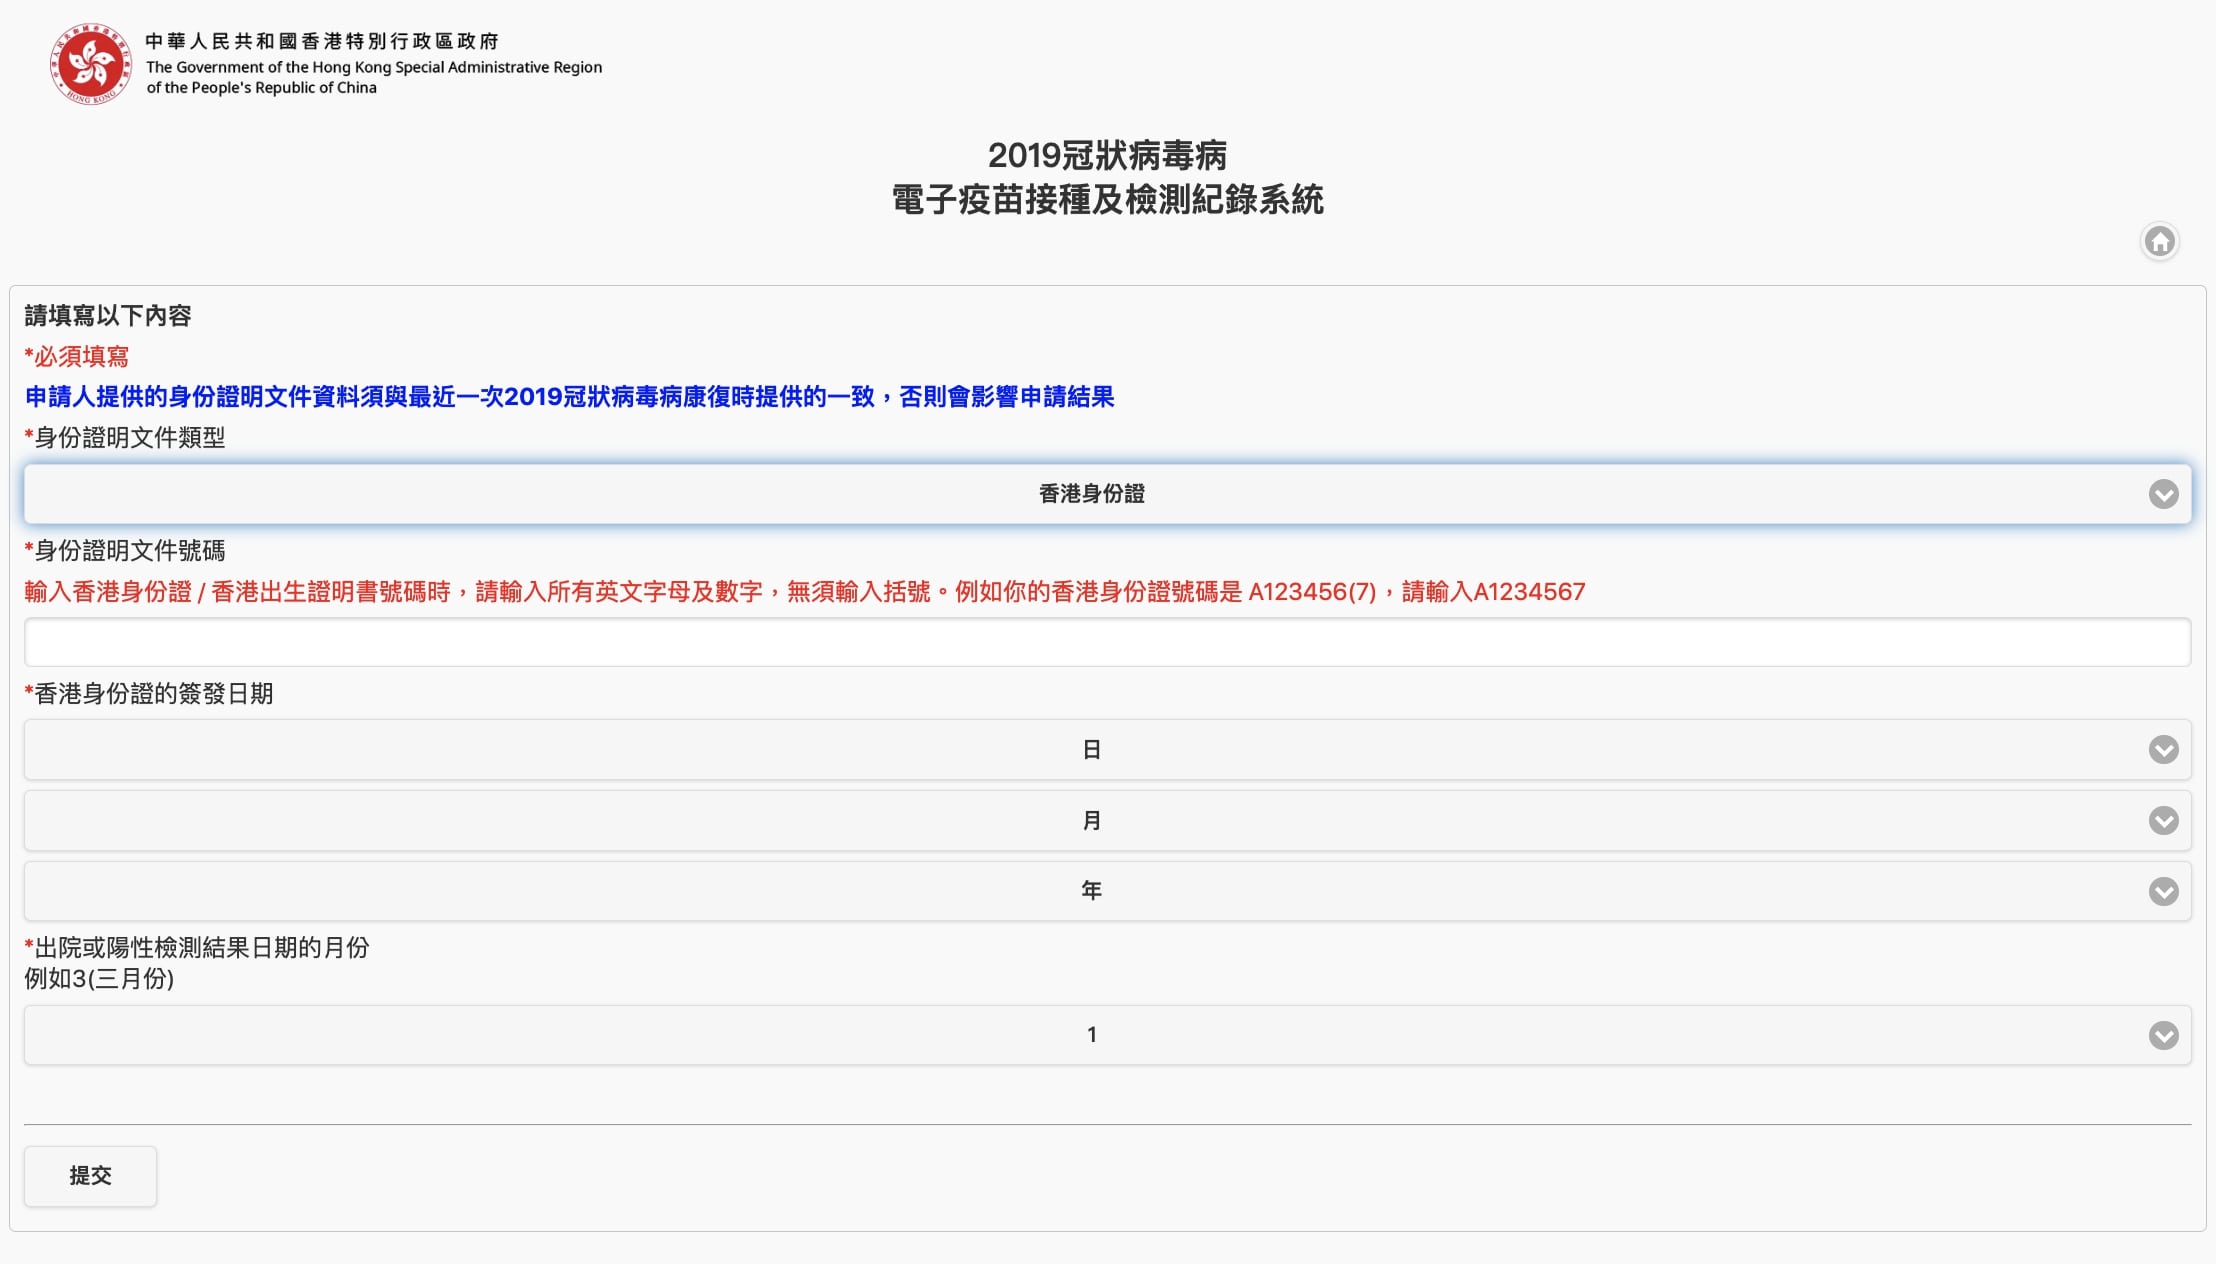Open the 身份證明文件類型 dropdown showing 香港身份證
The image size is (2216, 1264).
click(1090, 494)
